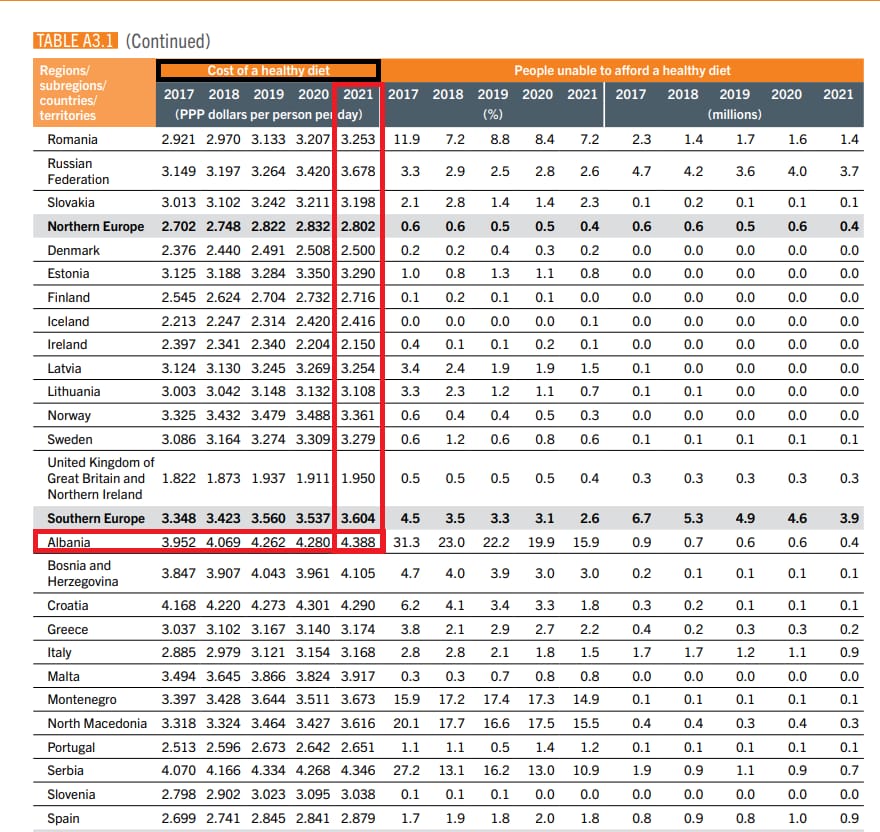Select the United Kingdom row label

click(101, 478)
